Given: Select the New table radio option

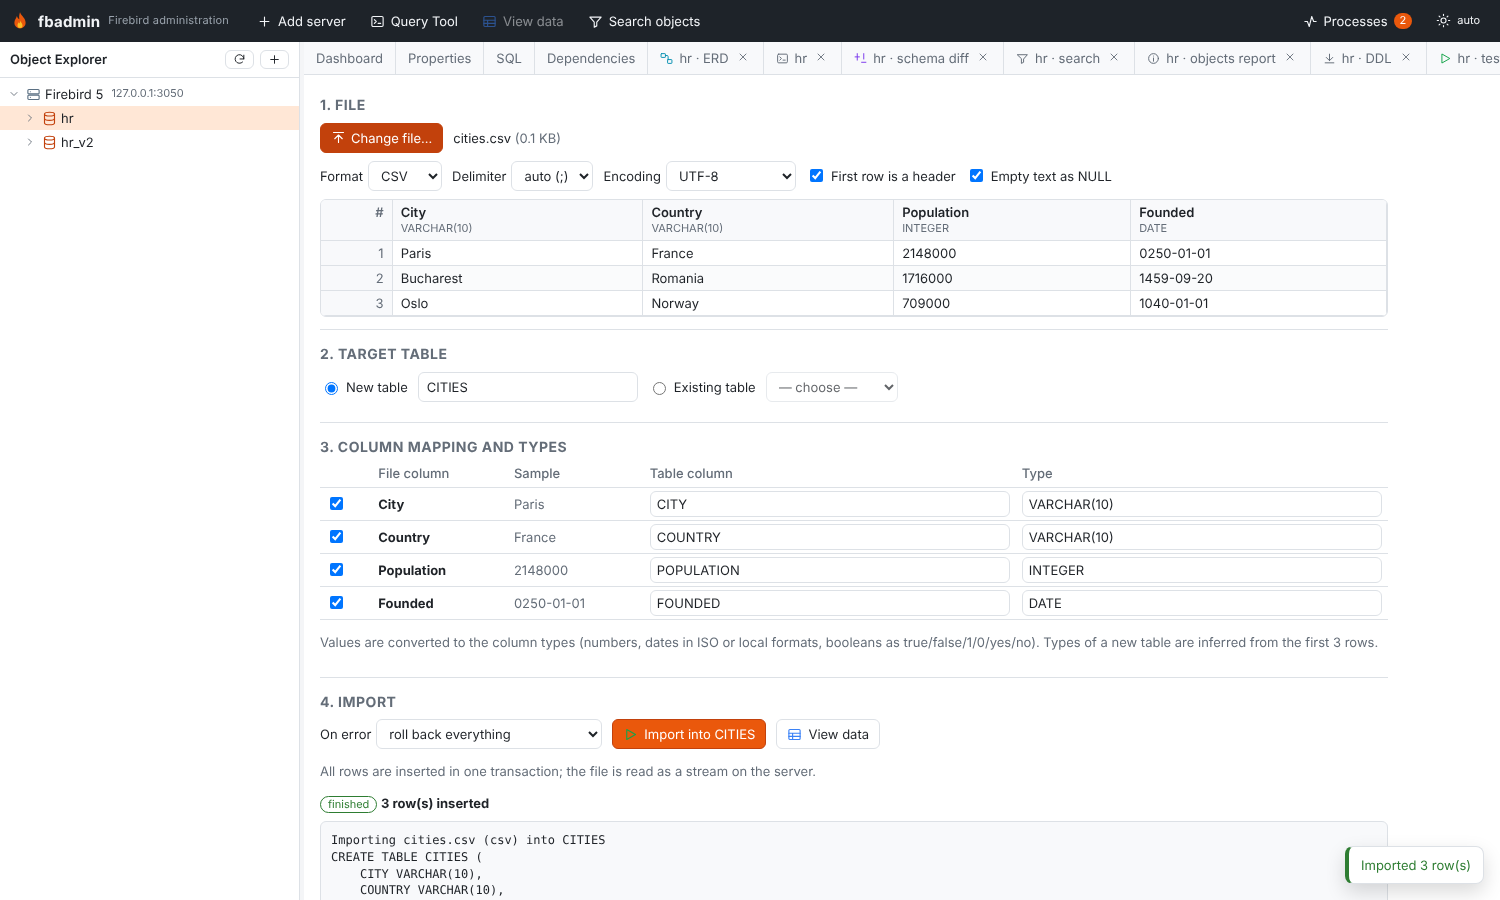Looking at the screenshot, I should point(332,388).
